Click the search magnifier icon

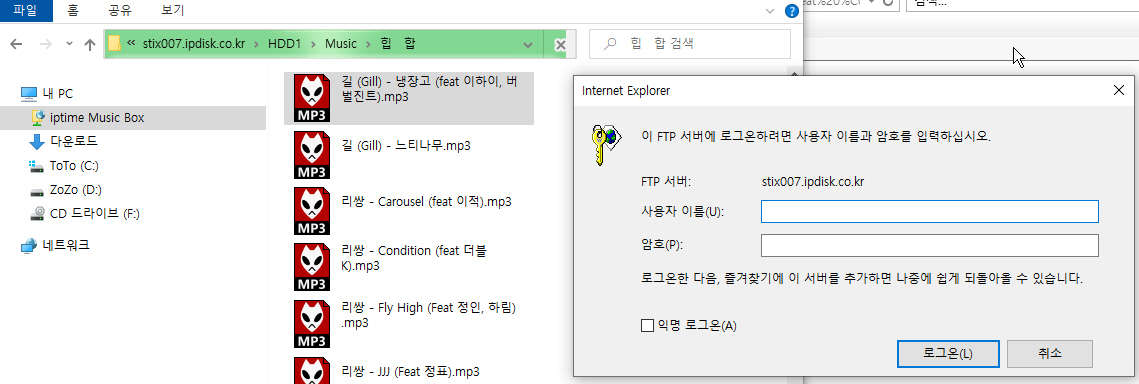(x=611, y=44)
